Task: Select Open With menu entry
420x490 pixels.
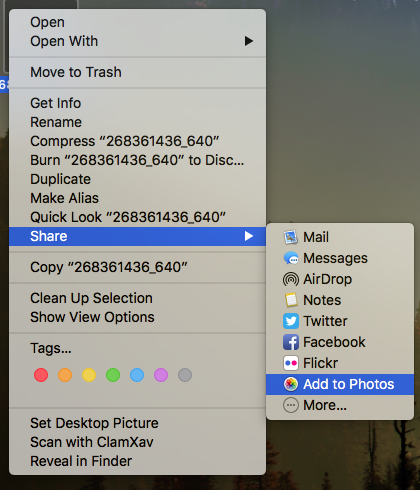Action: pos(137,41)
